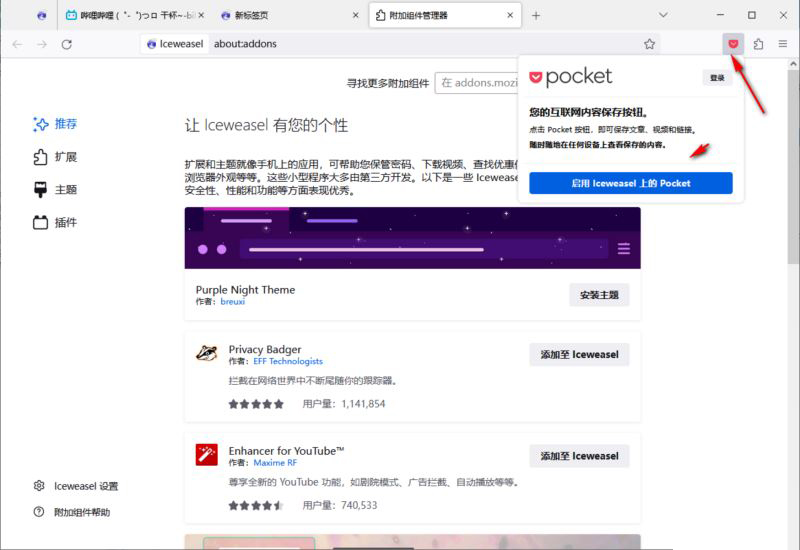
Task: Click the Enhancer for YouTube icon
Action: [x=206, y=455]
